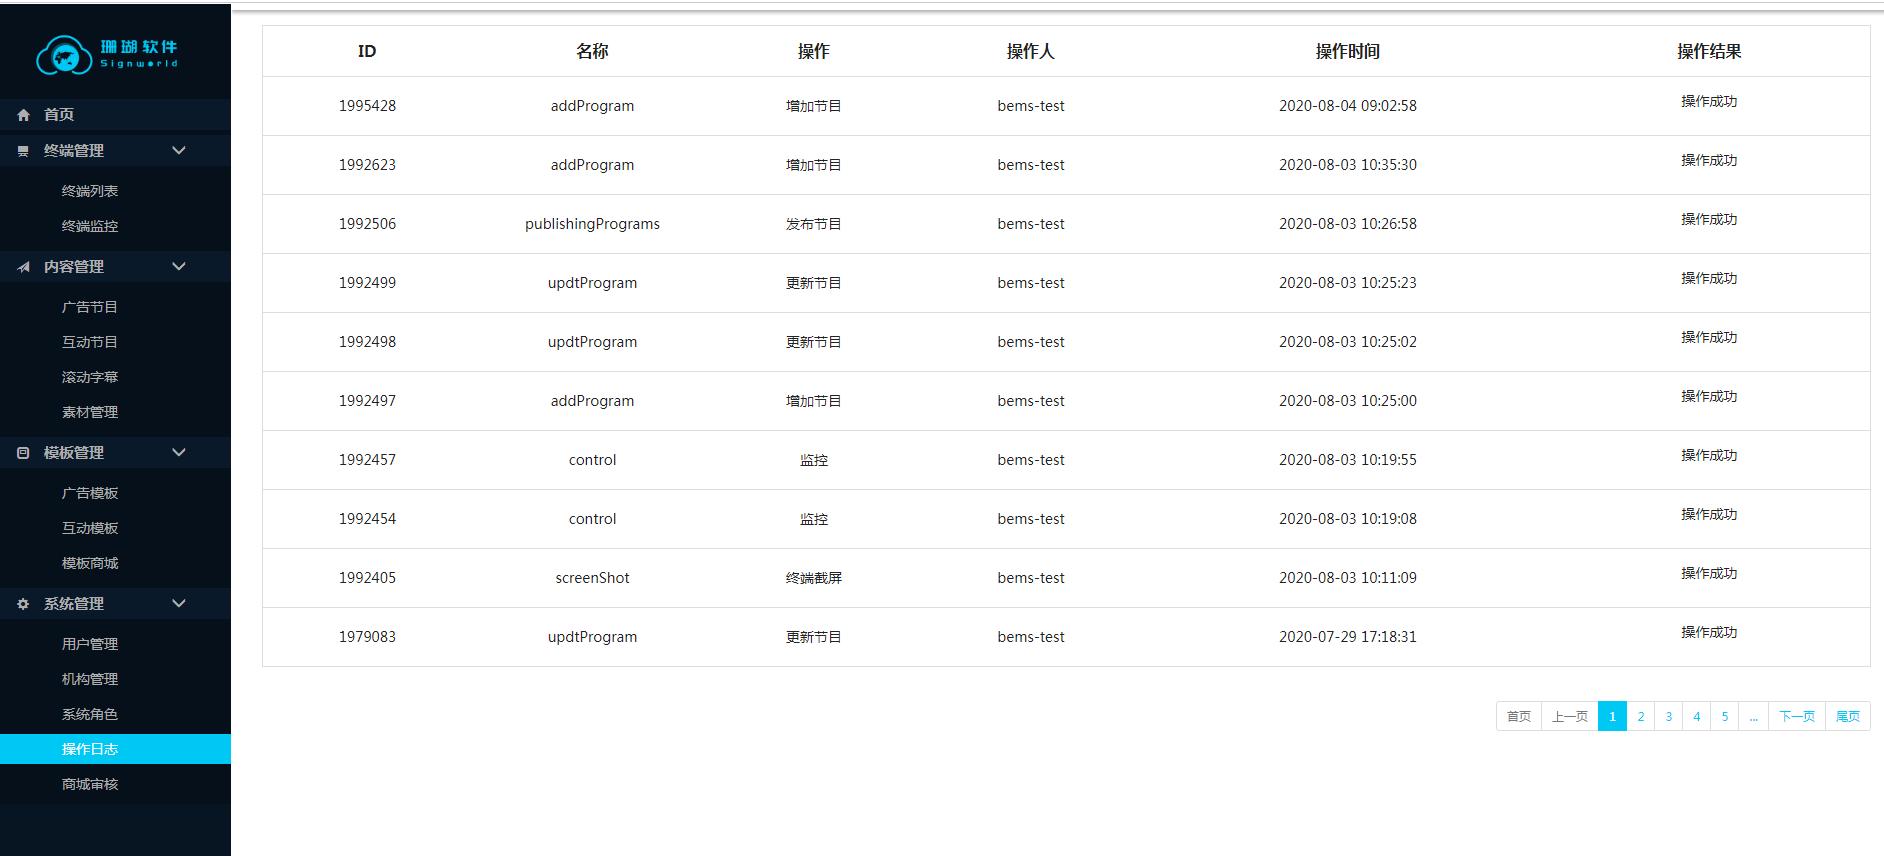1884x856 pixels.
Task: Click bems-test operator in row 1995428
Action: click(x=1031, y=106)
